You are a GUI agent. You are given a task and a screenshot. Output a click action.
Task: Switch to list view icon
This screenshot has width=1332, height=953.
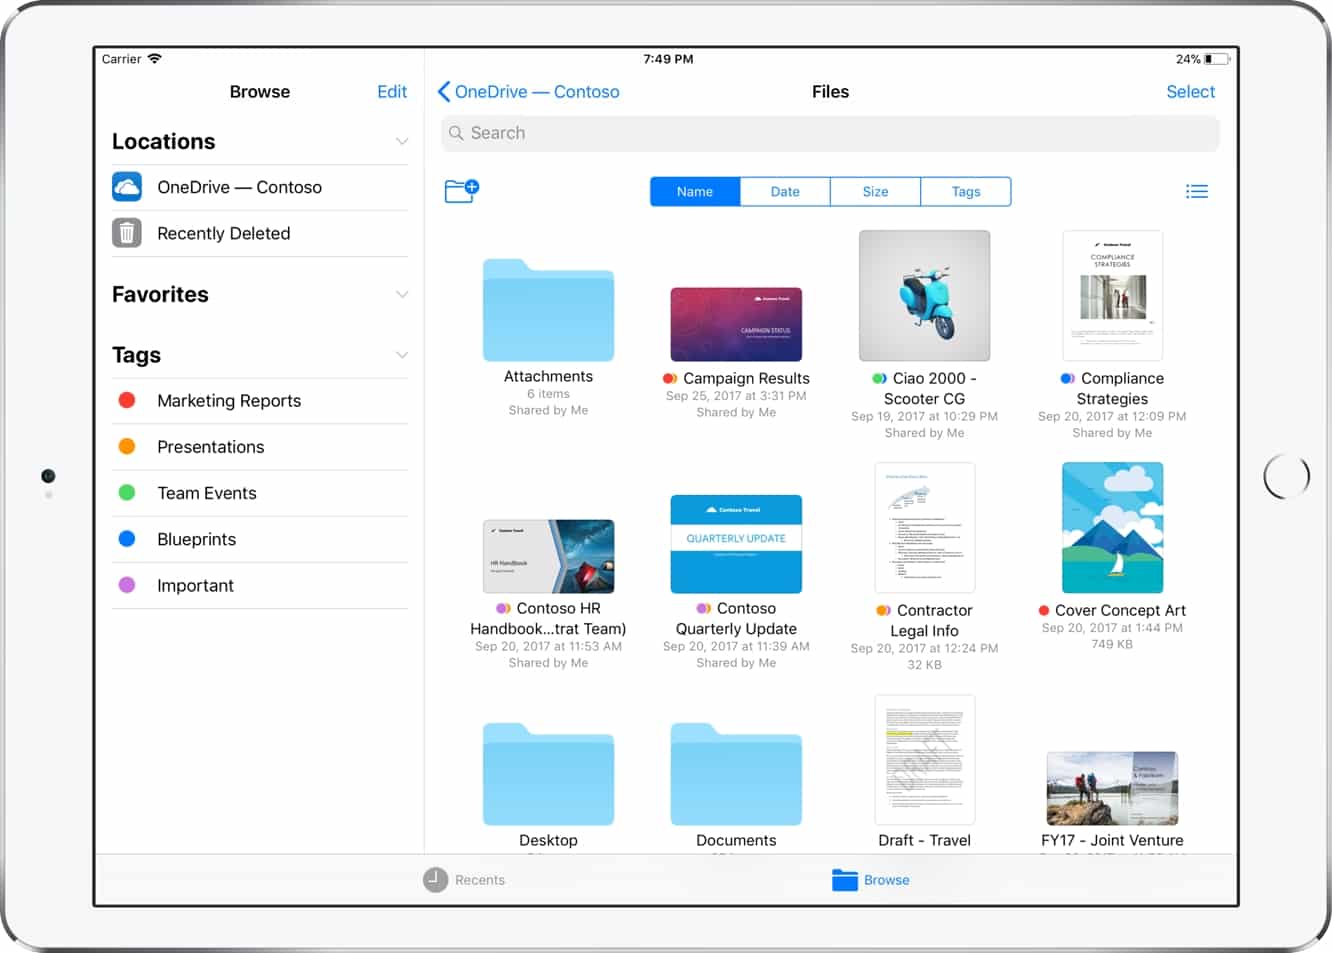click(x=1196, y=191)
